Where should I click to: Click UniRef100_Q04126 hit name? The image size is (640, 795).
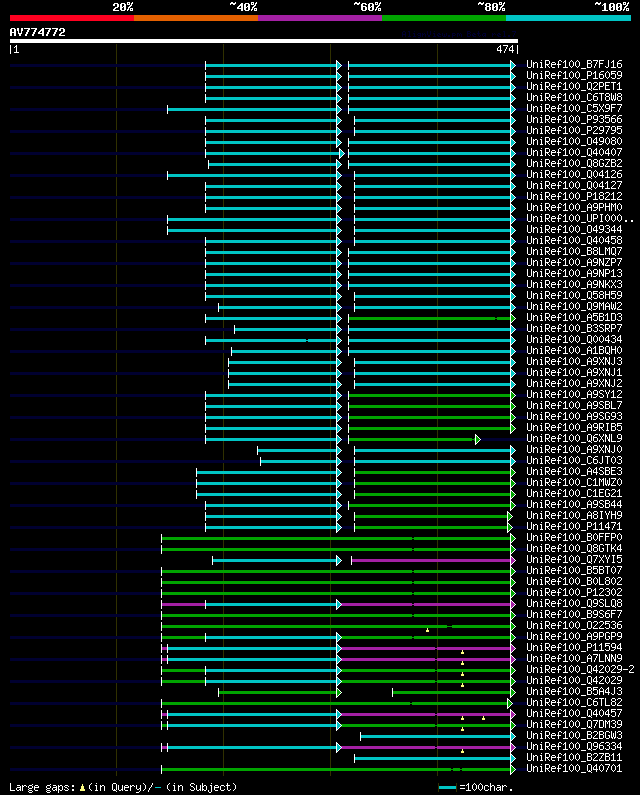tap(574, 174)
